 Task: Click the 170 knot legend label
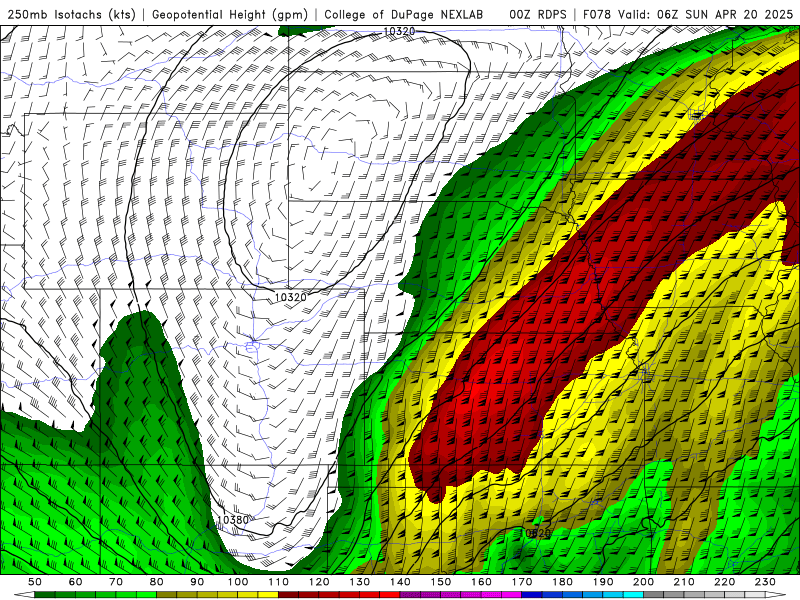[x=522, y=582]
